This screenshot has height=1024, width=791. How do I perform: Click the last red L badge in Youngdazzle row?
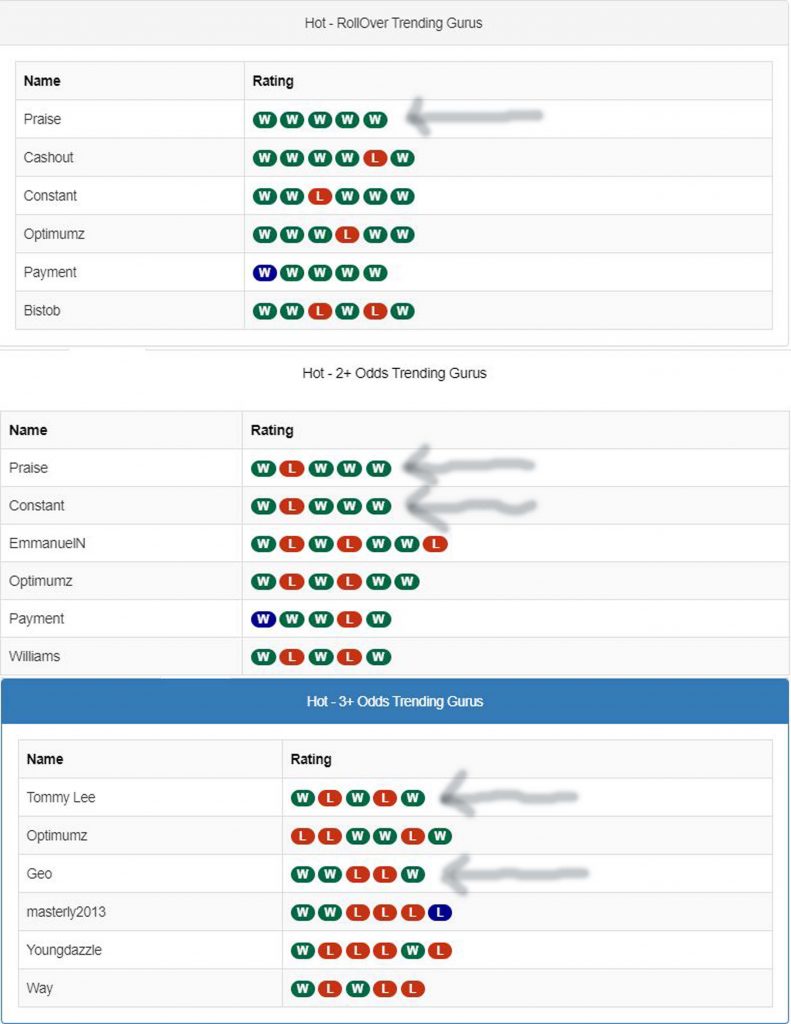(x=440, y=951)
